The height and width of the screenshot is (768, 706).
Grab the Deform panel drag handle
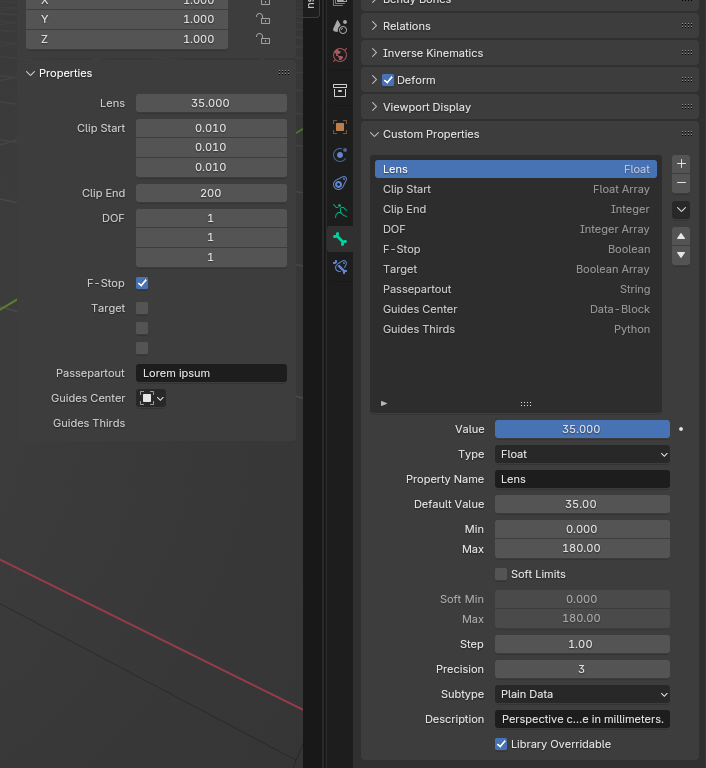(x=687, y=80)
